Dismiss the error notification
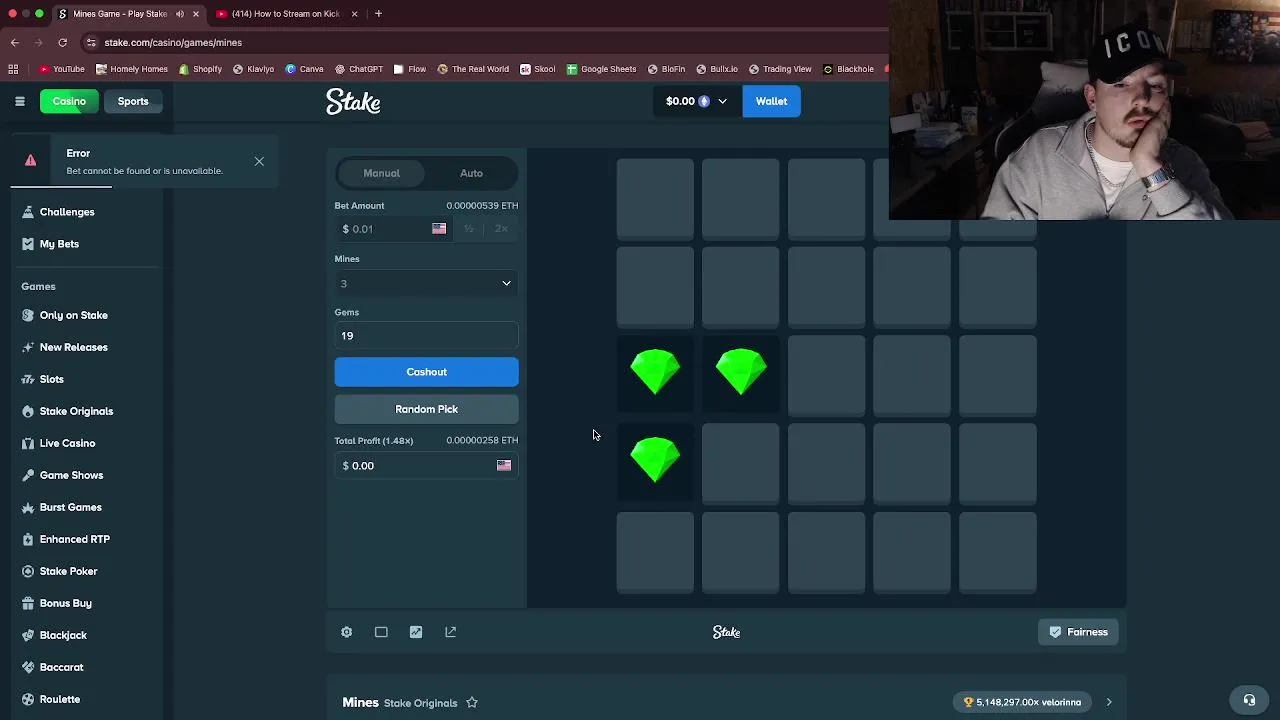 point(259,161)
